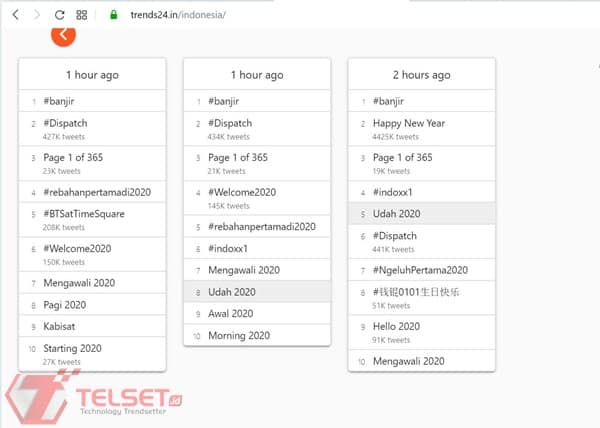The width and height of the screenshot is (600, 428).
Task: Open #NgeluhPertama2020 trend
Action: tap(420, 270)
